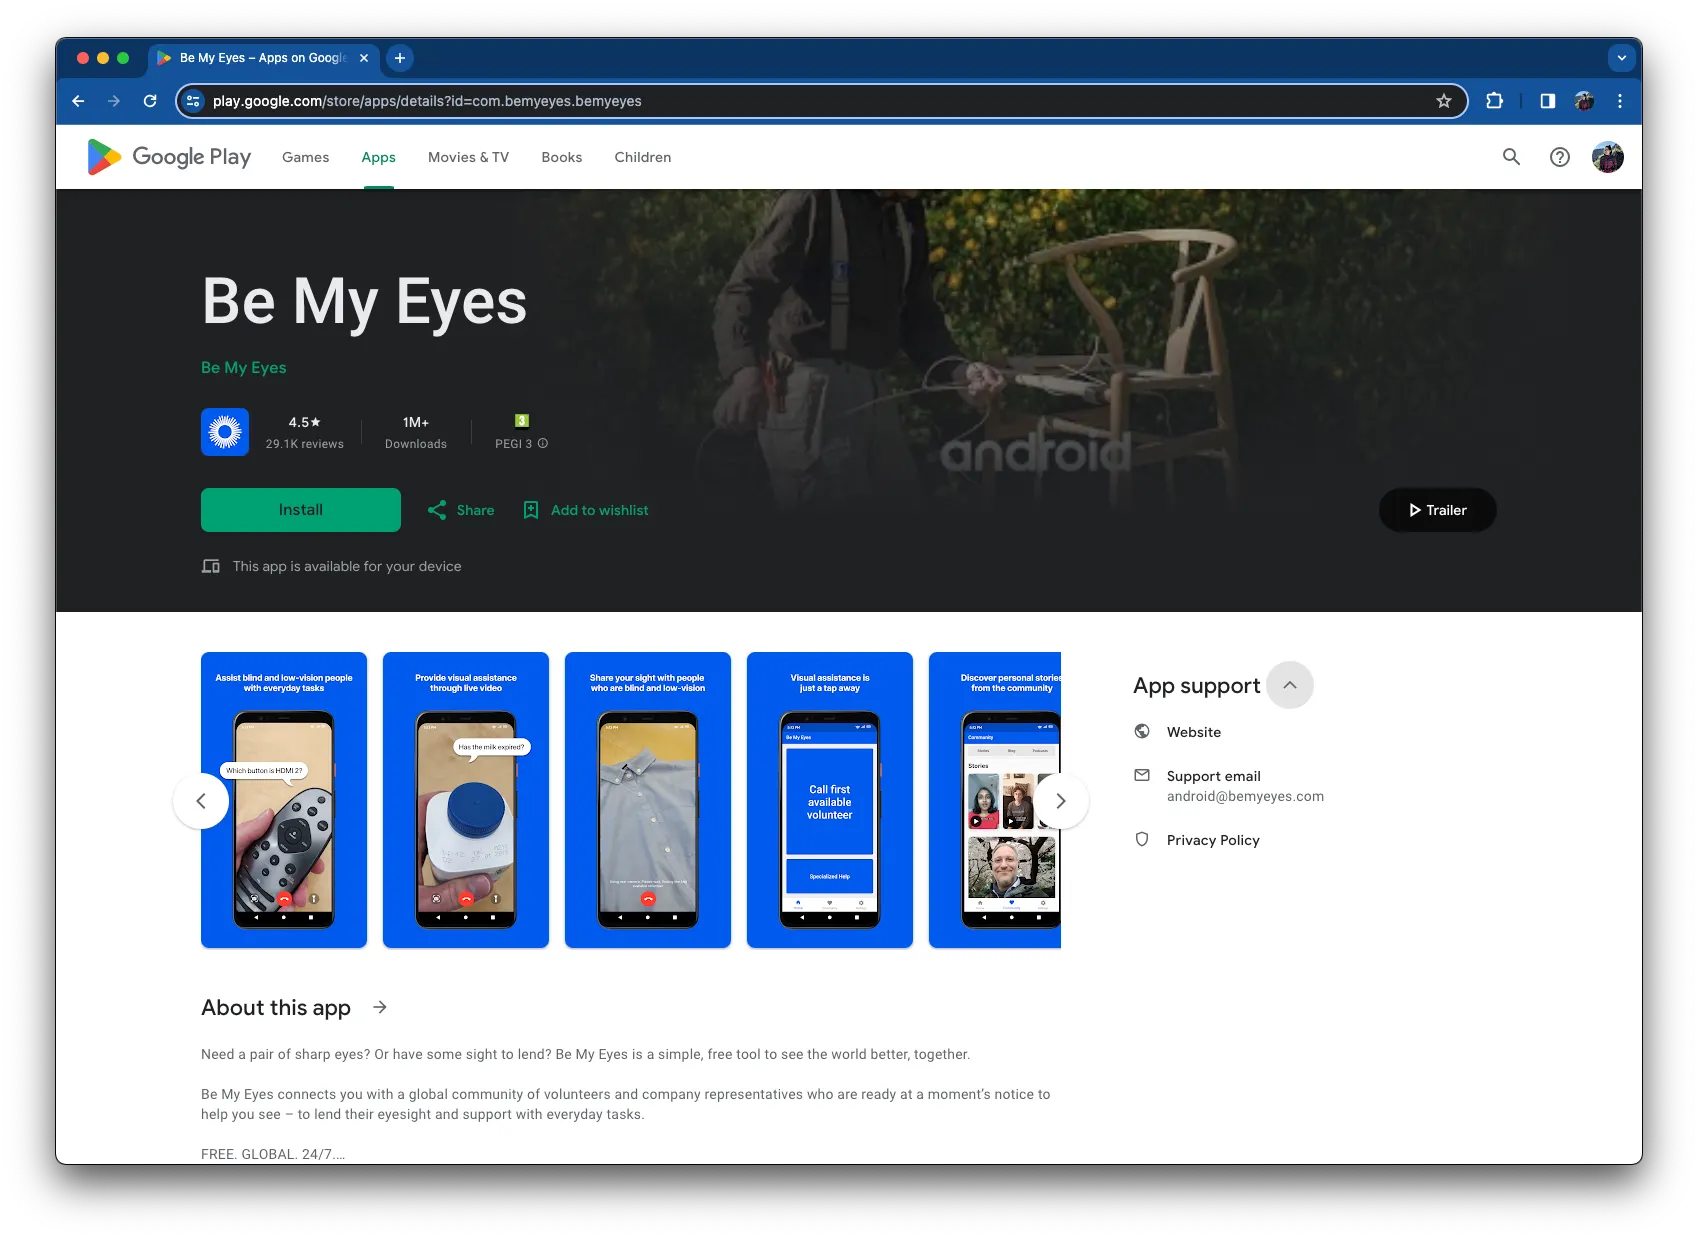Switch to the Books tab
This screenshot has height=1238, width=1698.
(x=561, y=157)
